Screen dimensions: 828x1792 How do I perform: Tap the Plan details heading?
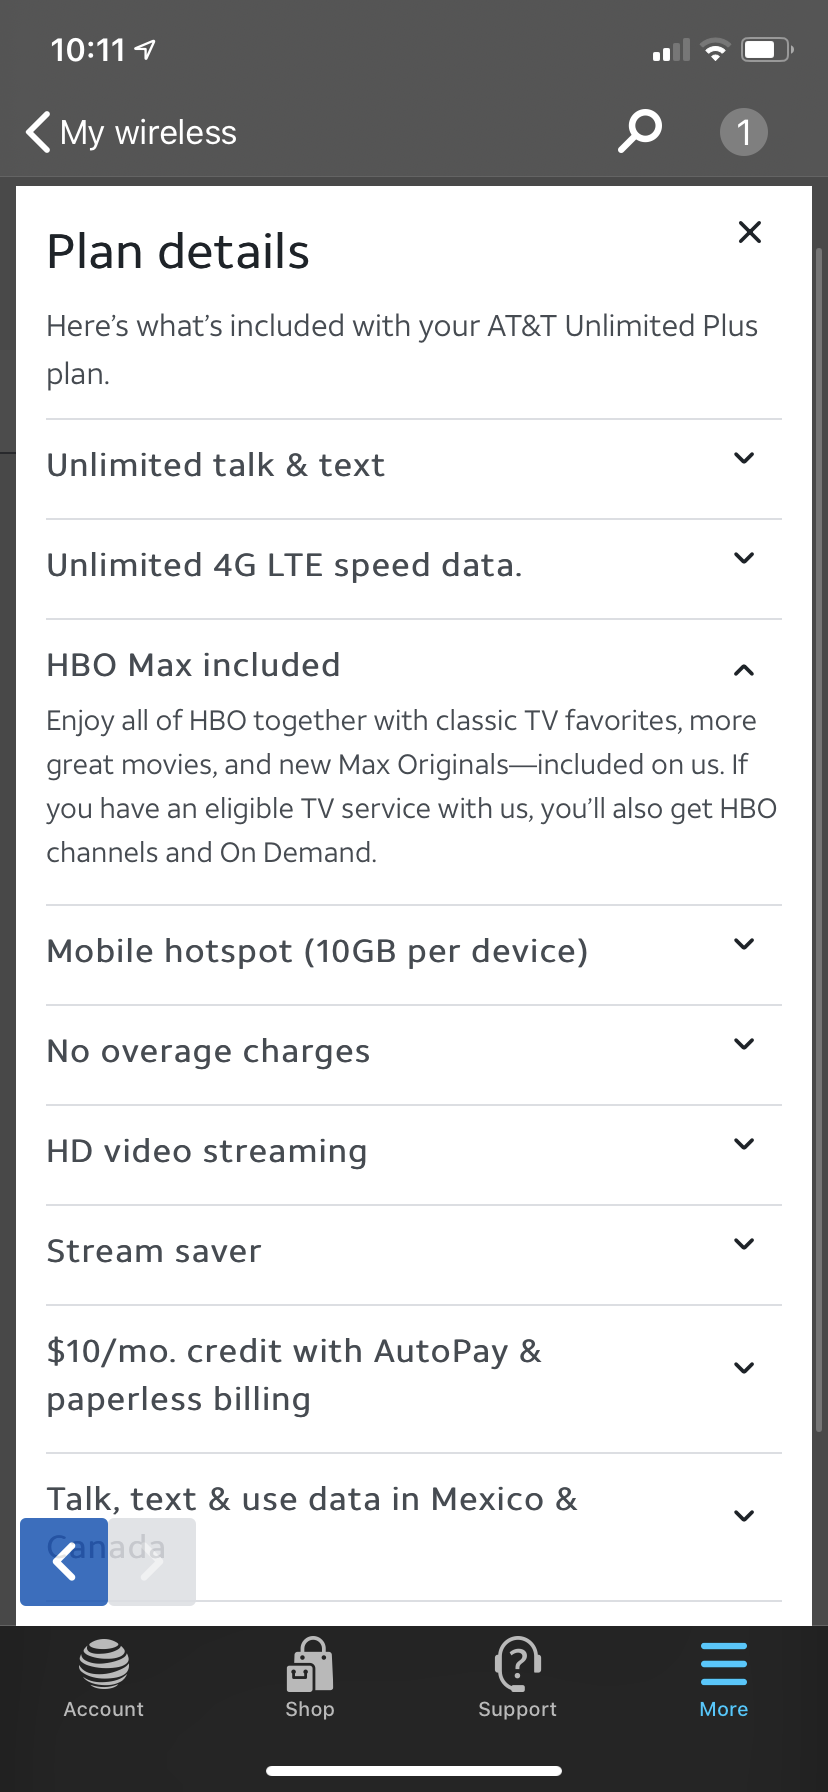[178, 252]
